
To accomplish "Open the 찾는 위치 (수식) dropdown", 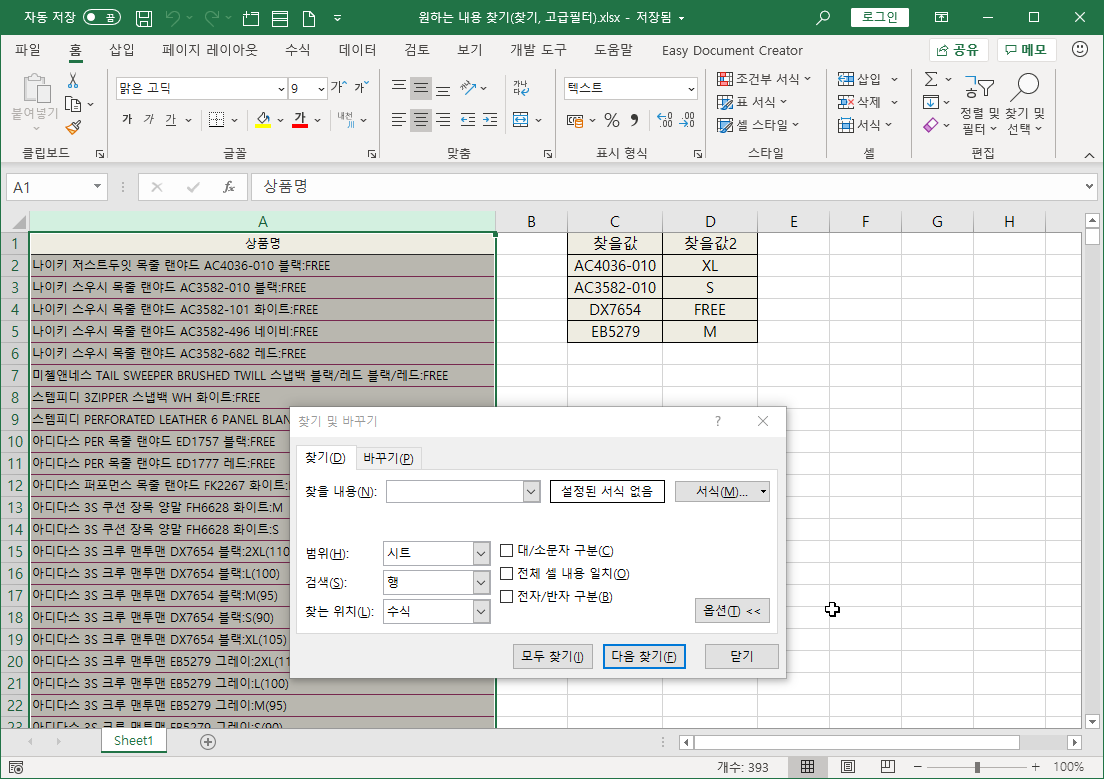I will (481, 611).
